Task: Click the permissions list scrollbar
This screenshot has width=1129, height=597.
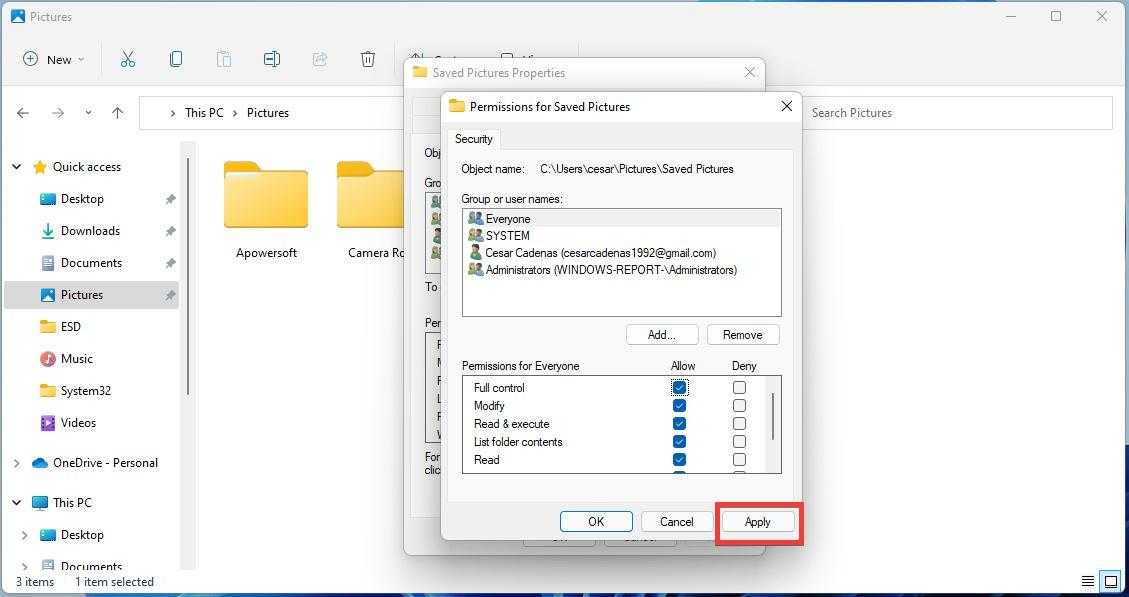Action: pos(773,415)
